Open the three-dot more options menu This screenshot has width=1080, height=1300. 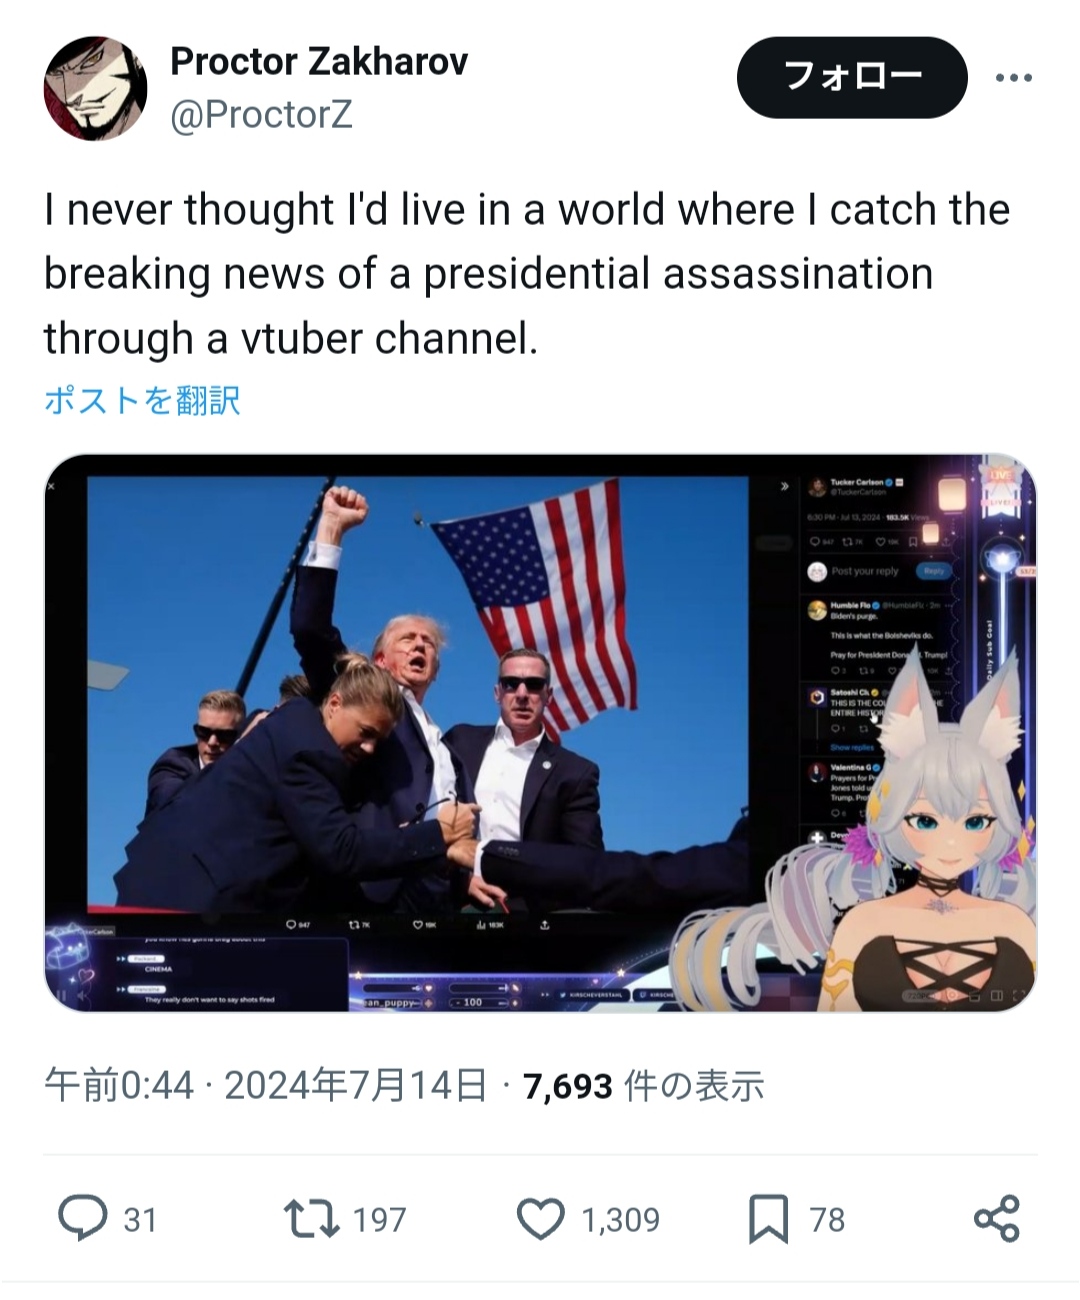point(1013,78)
